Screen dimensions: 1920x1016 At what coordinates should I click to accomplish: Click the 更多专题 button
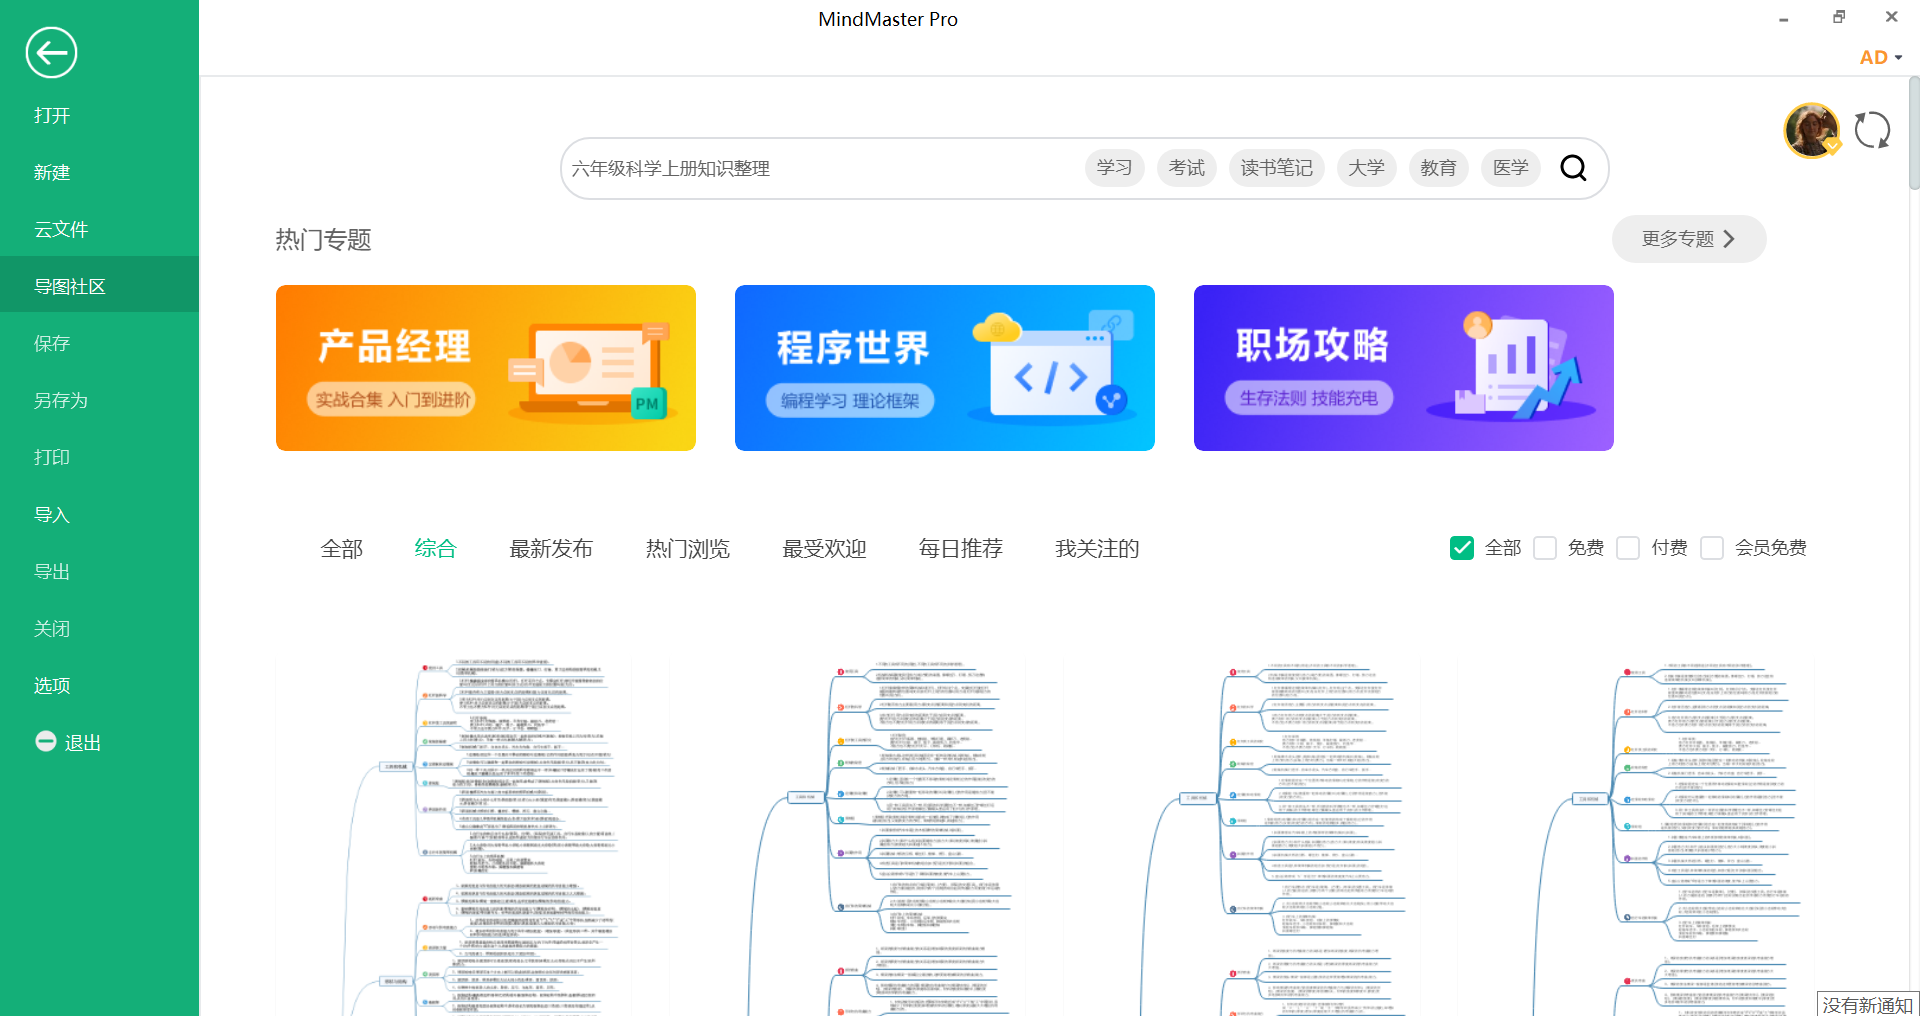point(1689,239)
